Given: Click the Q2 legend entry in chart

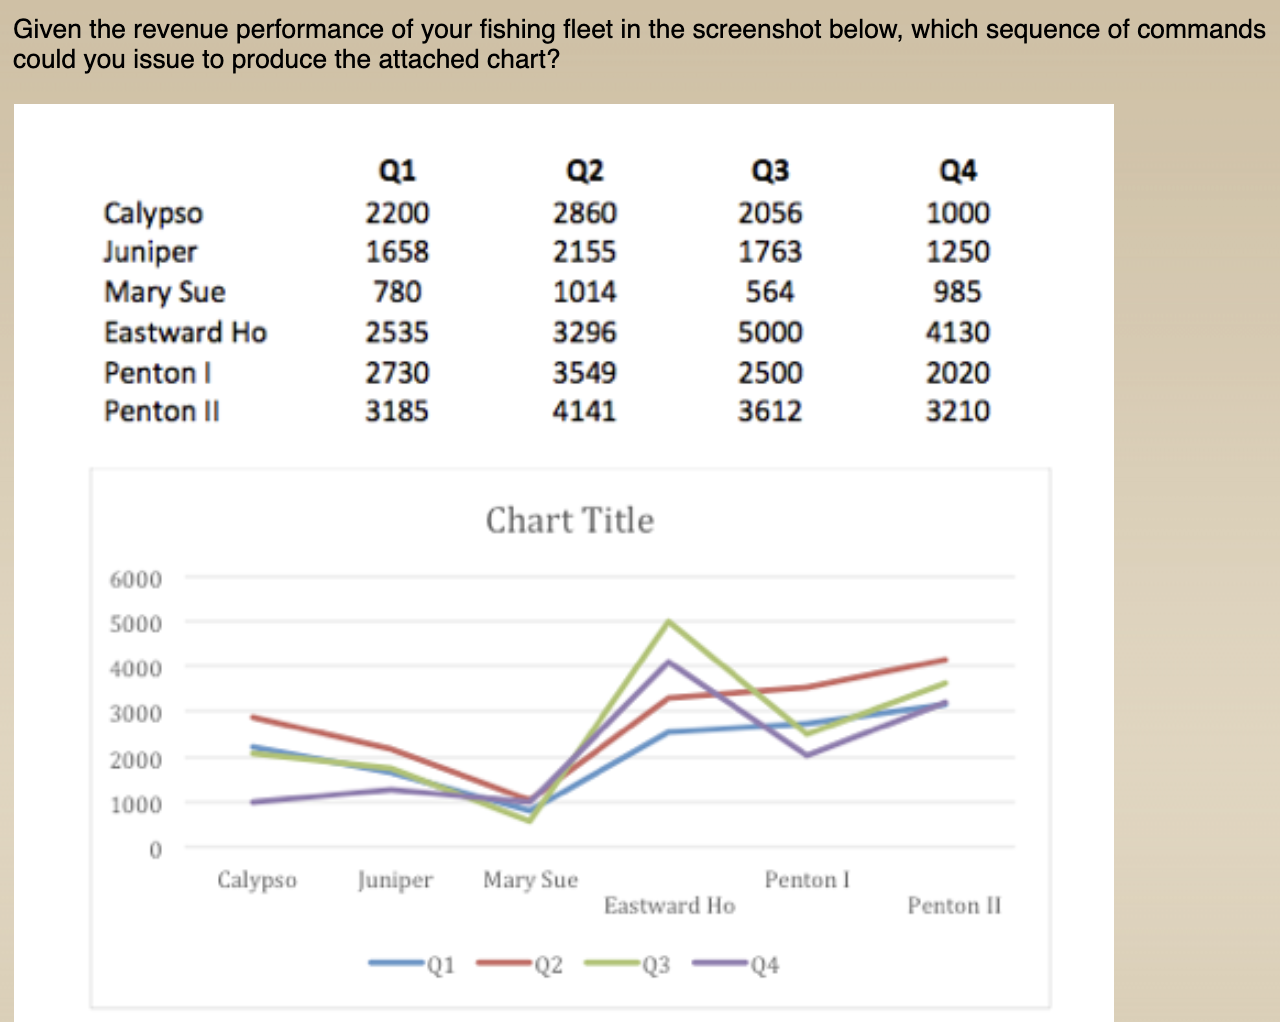Looking at the screenshot, I should 520,965.
